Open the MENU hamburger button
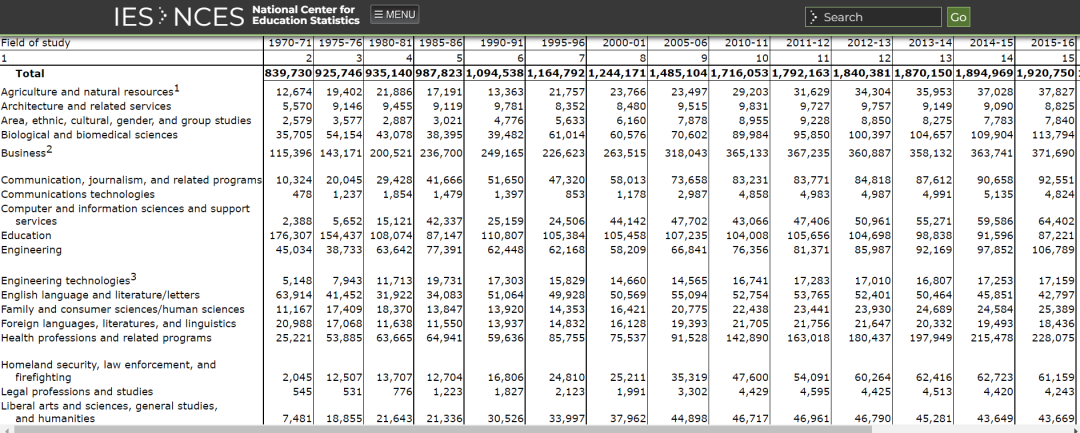 [x=395, y=14]
